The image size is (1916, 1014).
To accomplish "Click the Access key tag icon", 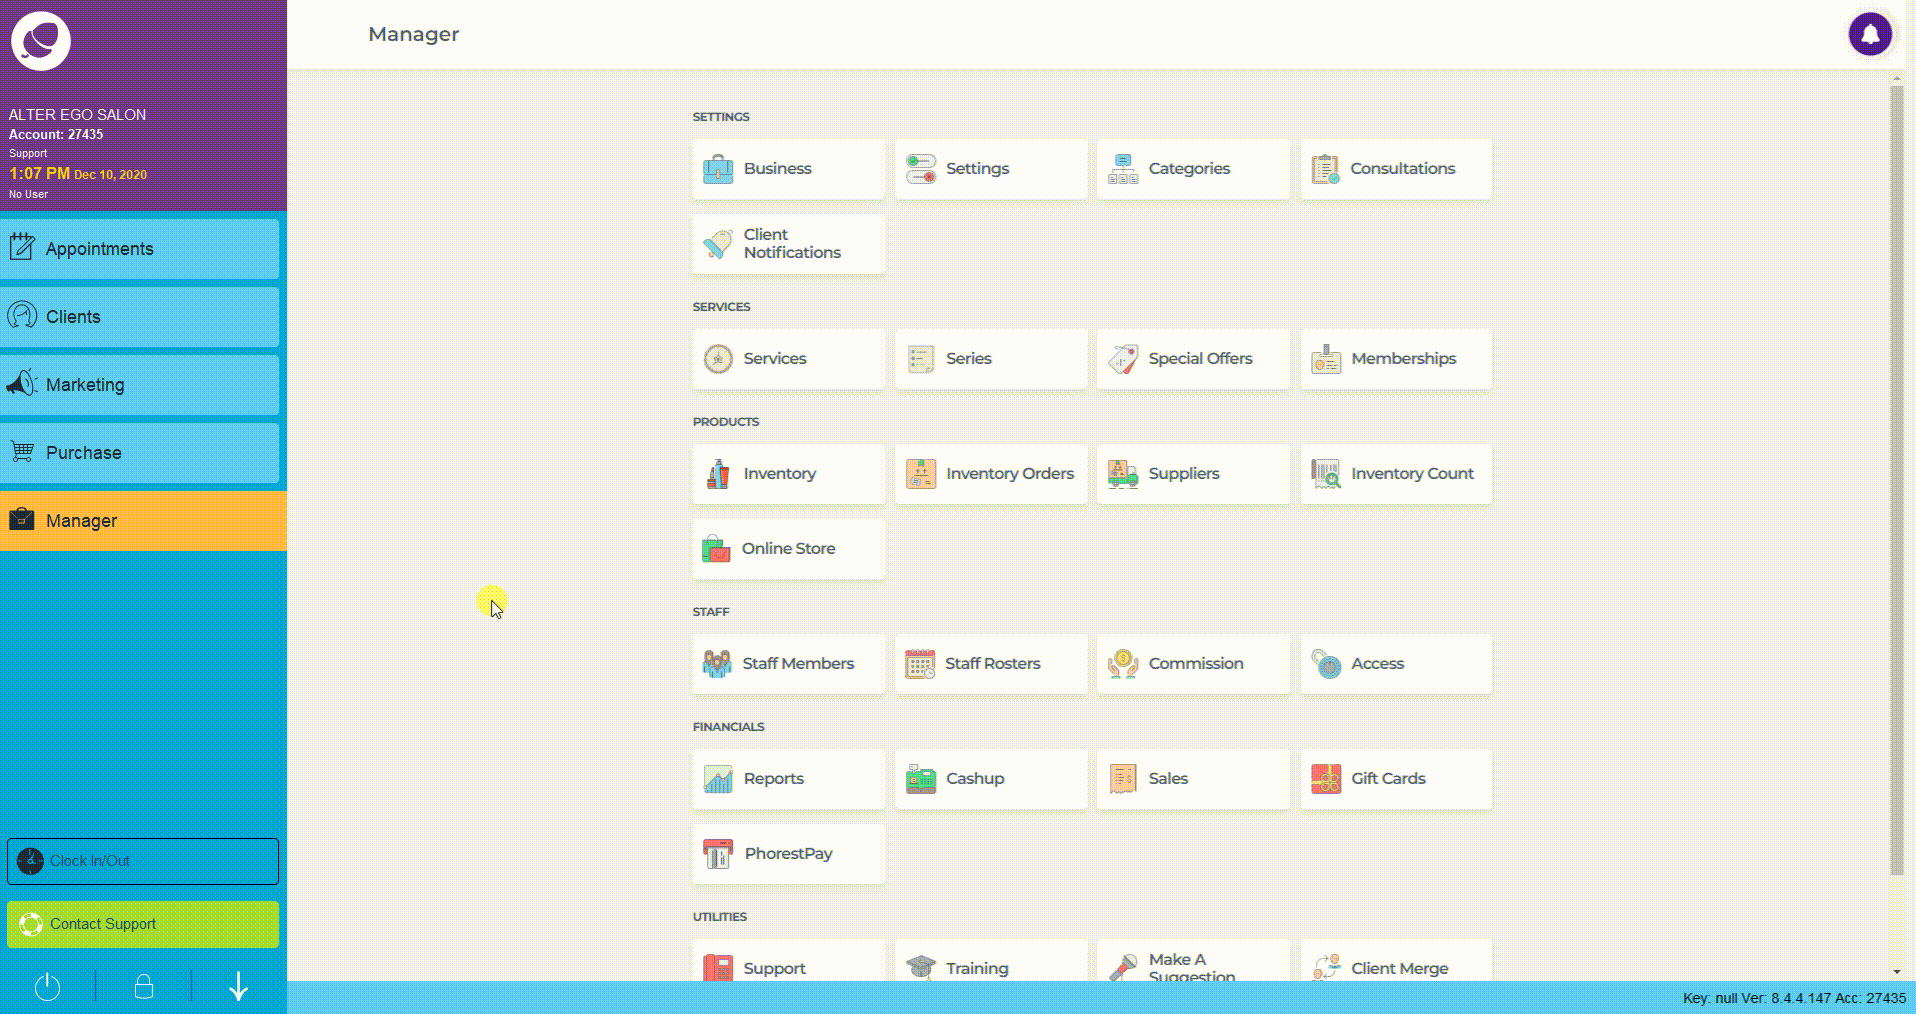I will [1325, 664].
